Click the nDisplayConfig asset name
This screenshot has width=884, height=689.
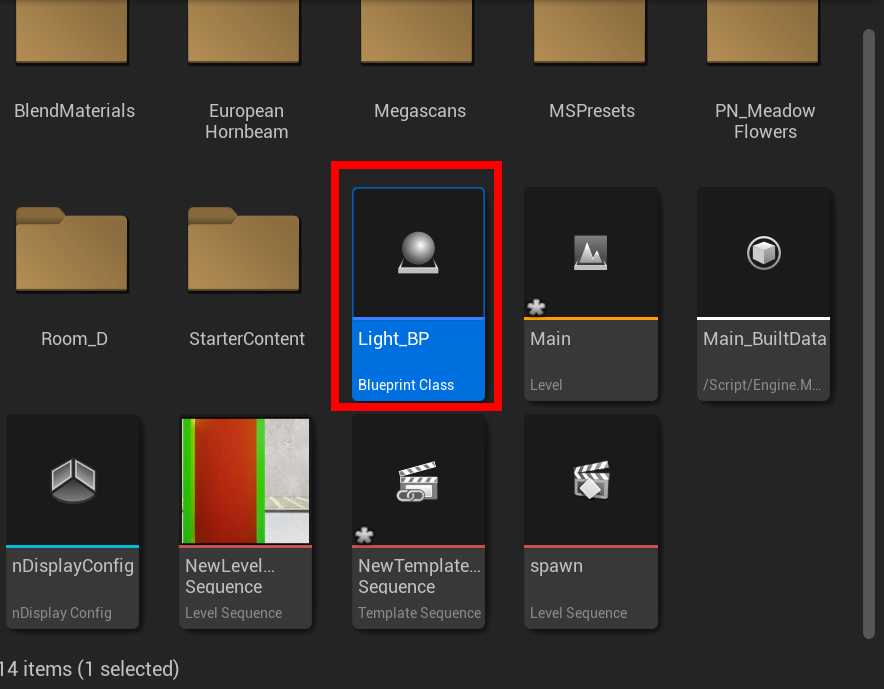click(73, 566)
